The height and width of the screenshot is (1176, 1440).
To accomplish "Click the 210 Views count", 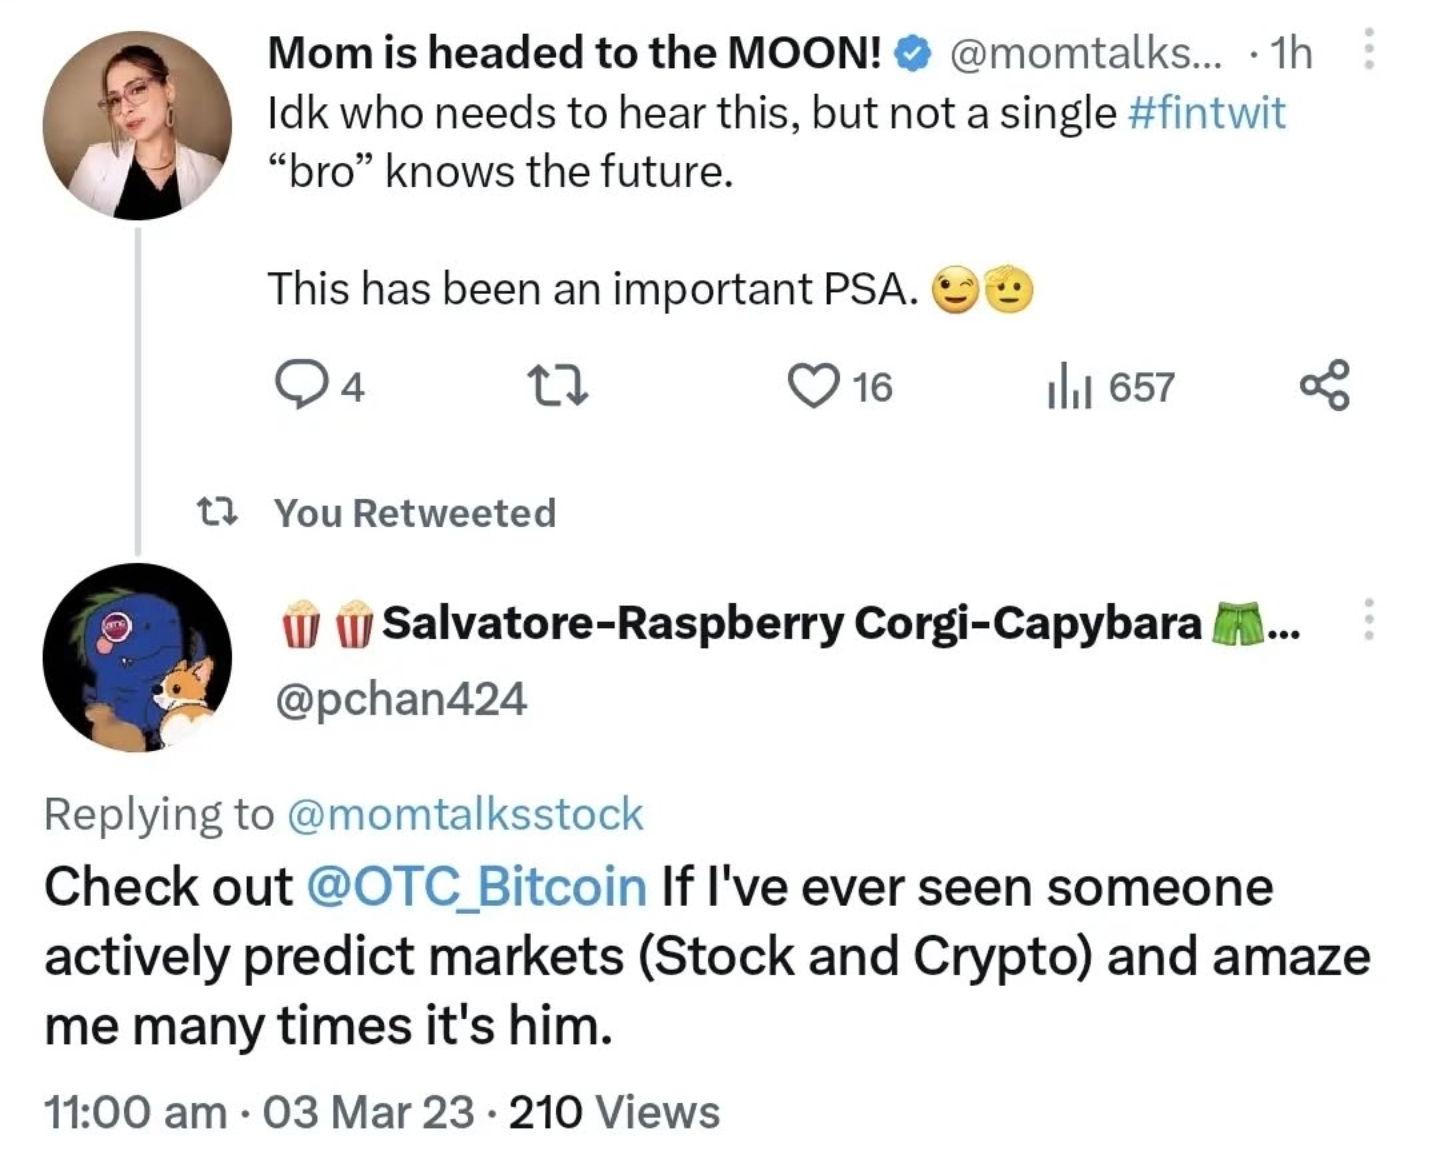I will (614, 1112).
